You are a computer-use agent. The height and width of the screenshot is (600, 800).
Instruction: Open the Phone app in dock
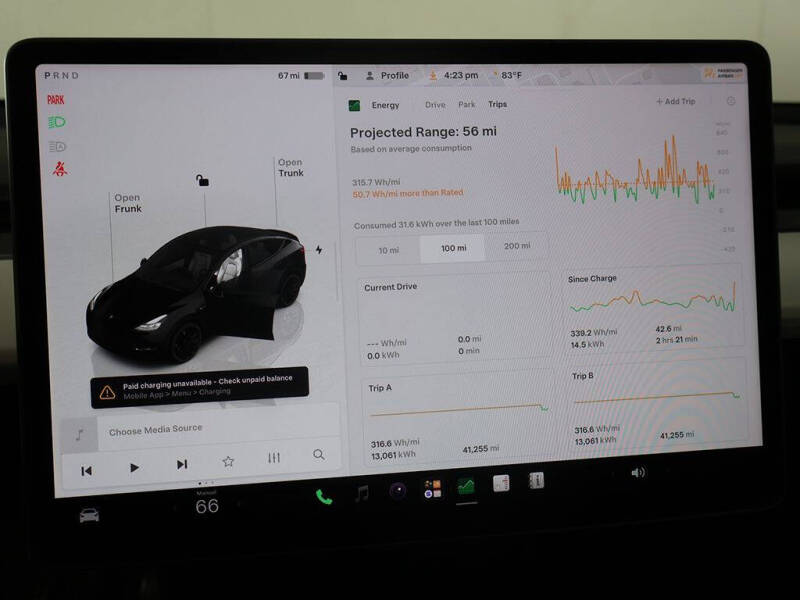(x=323, y=496)
